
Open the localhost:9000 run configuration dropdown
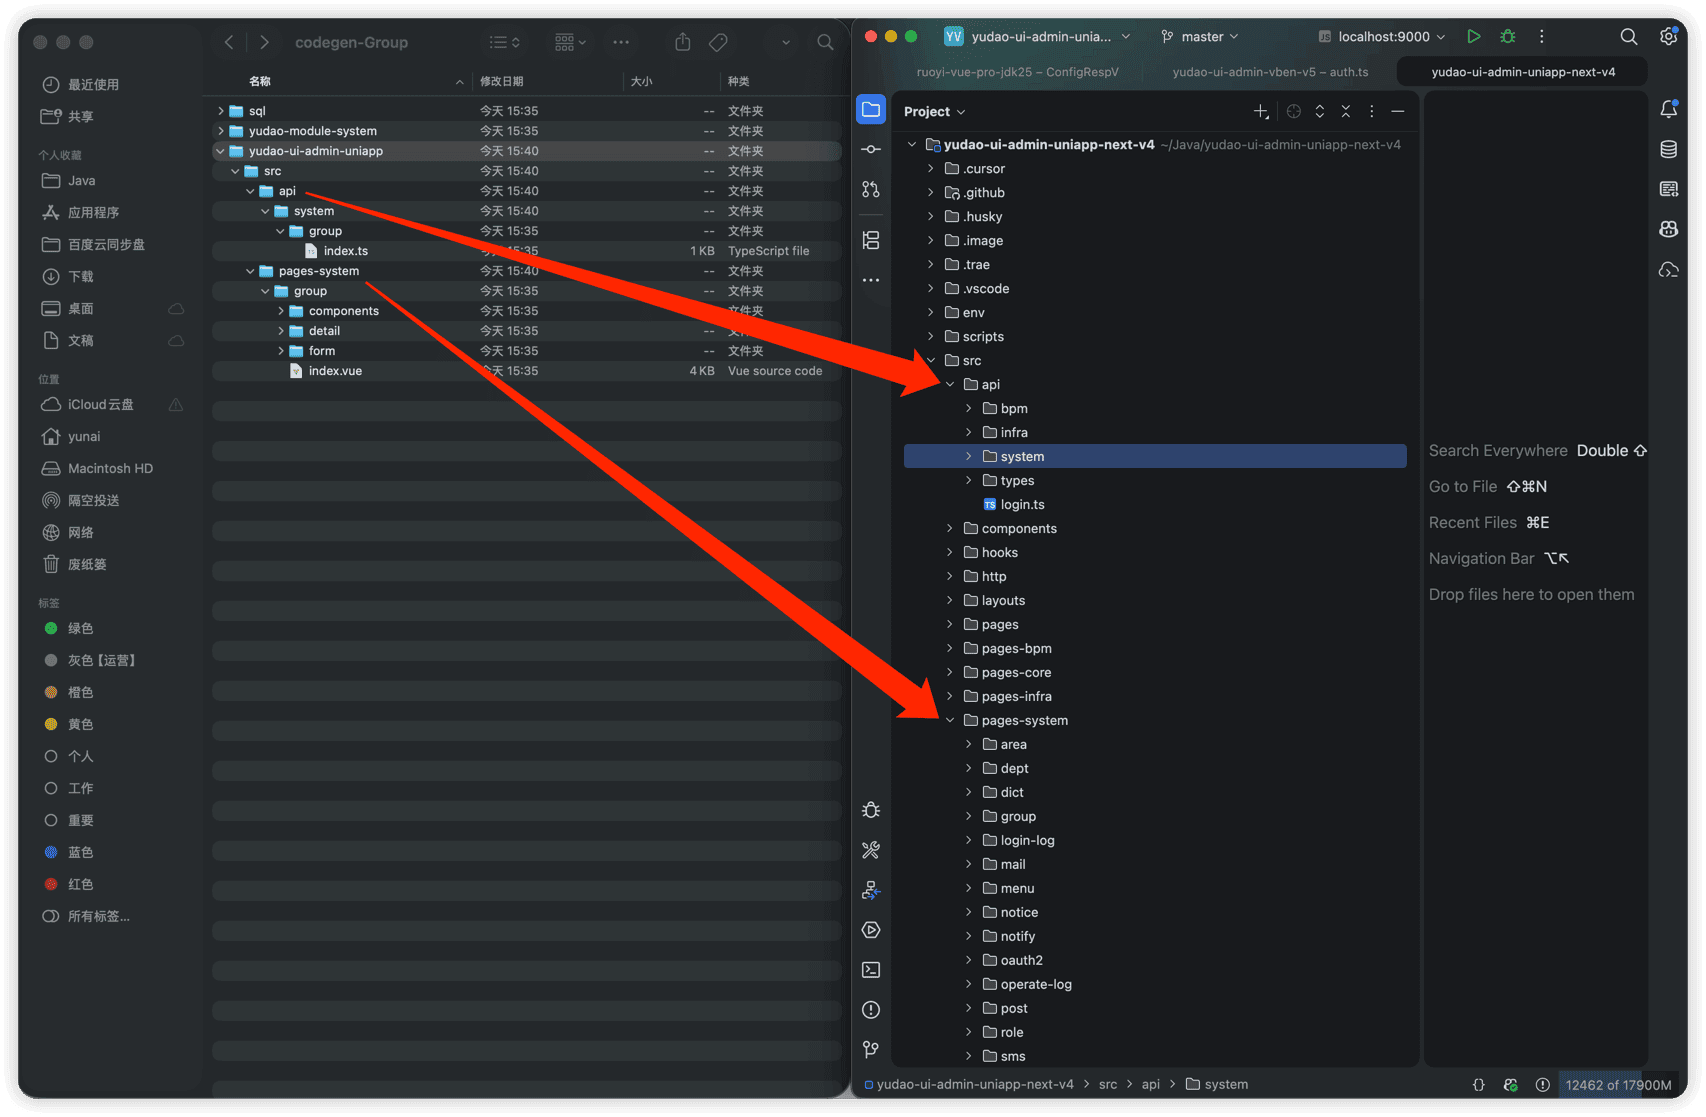(x=1382, y=36)
